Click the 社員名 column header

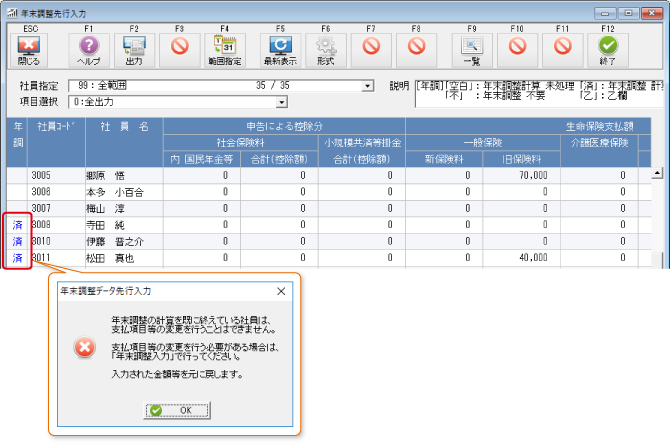point(123,126)
